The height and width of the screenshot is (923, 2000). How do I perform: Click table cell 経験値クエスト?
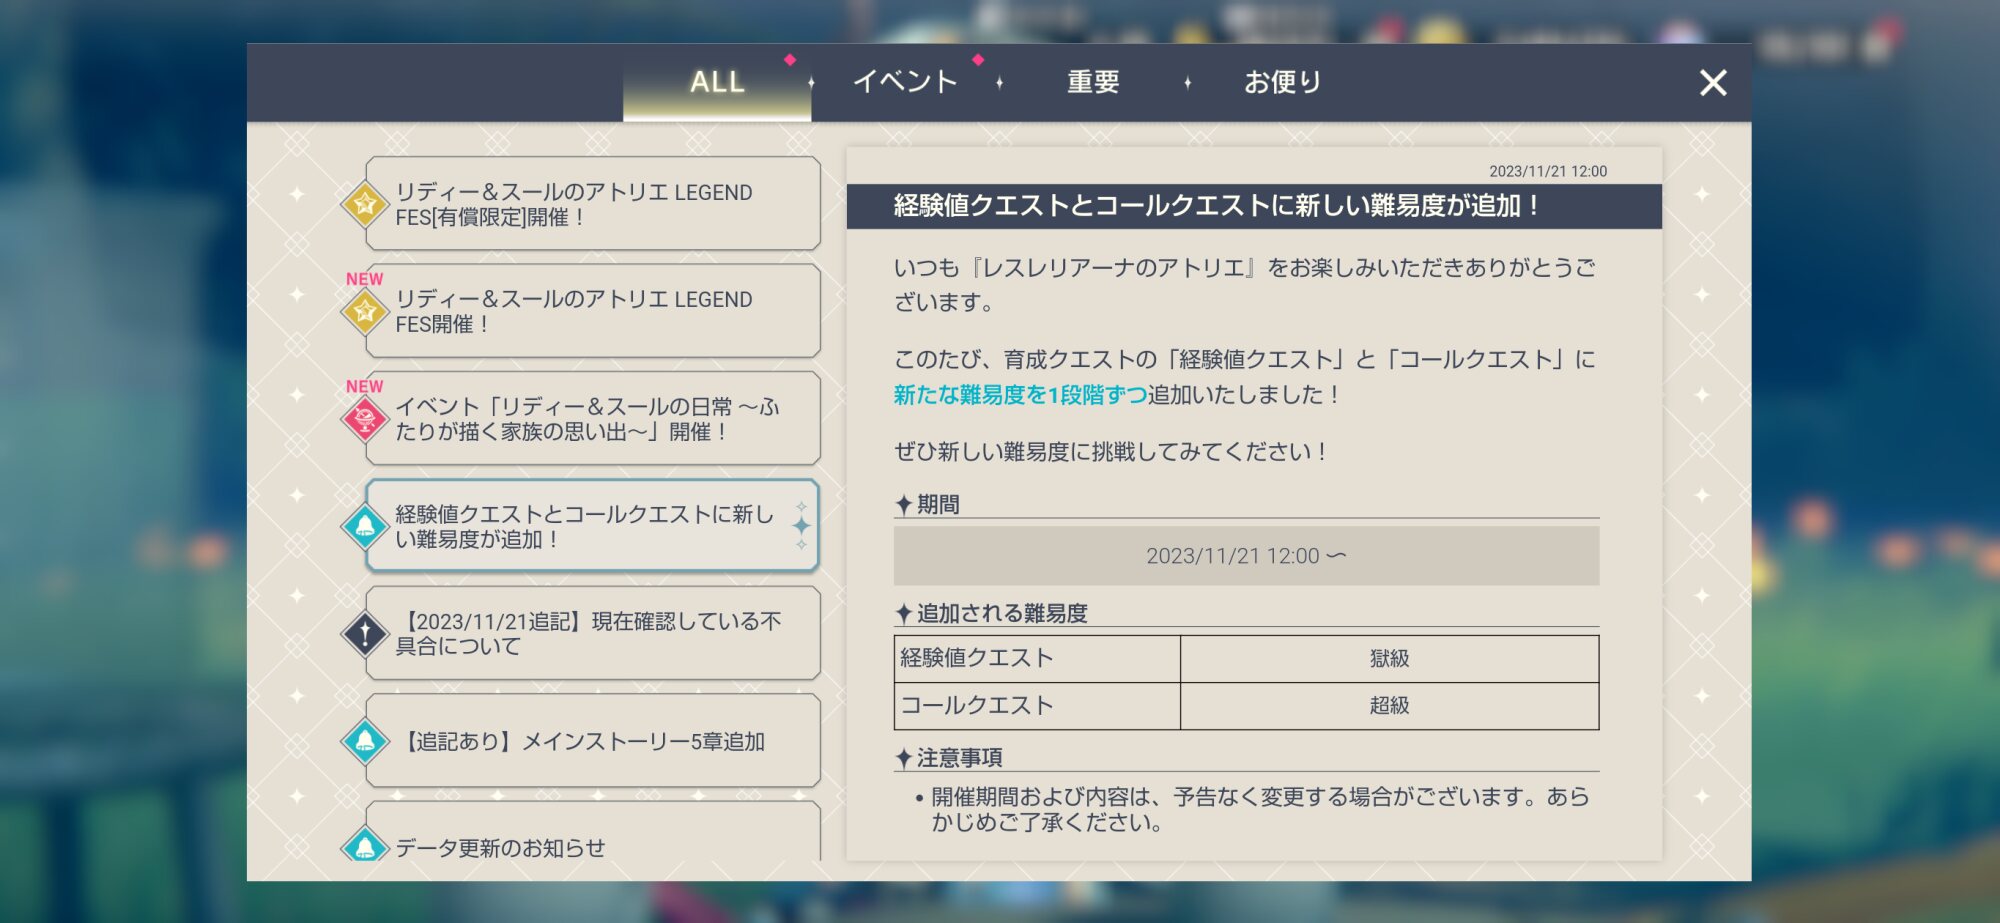pyautogui.click(x=1037, y=659)
